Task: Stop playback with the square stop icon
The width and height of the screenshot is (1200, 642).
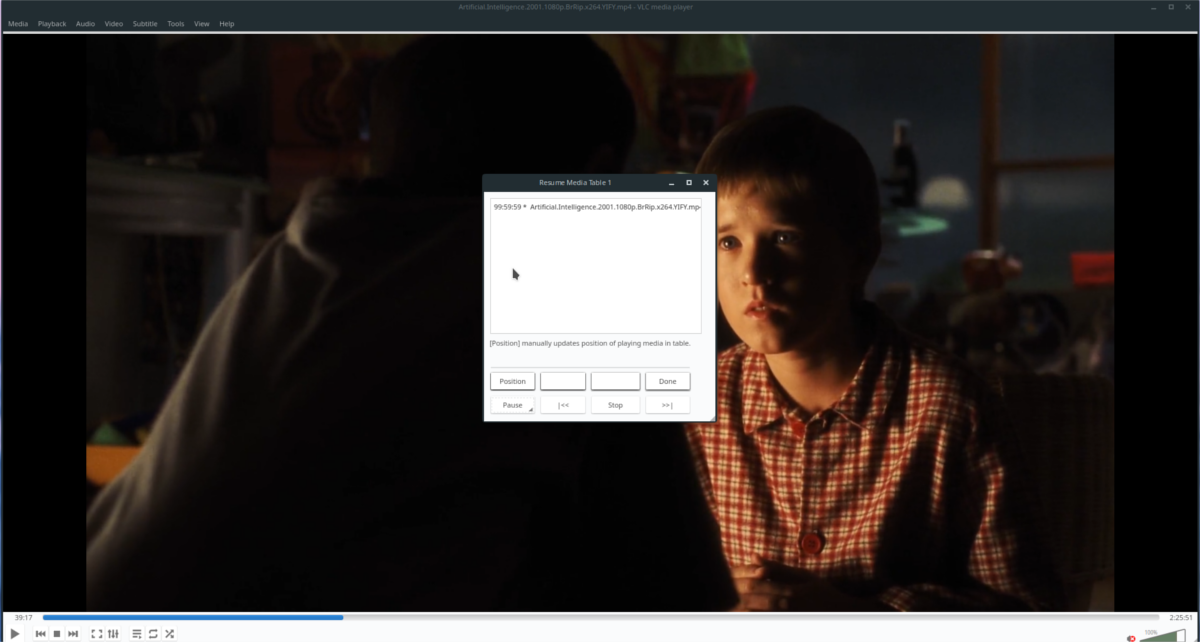Action: [x=57, y=634]
